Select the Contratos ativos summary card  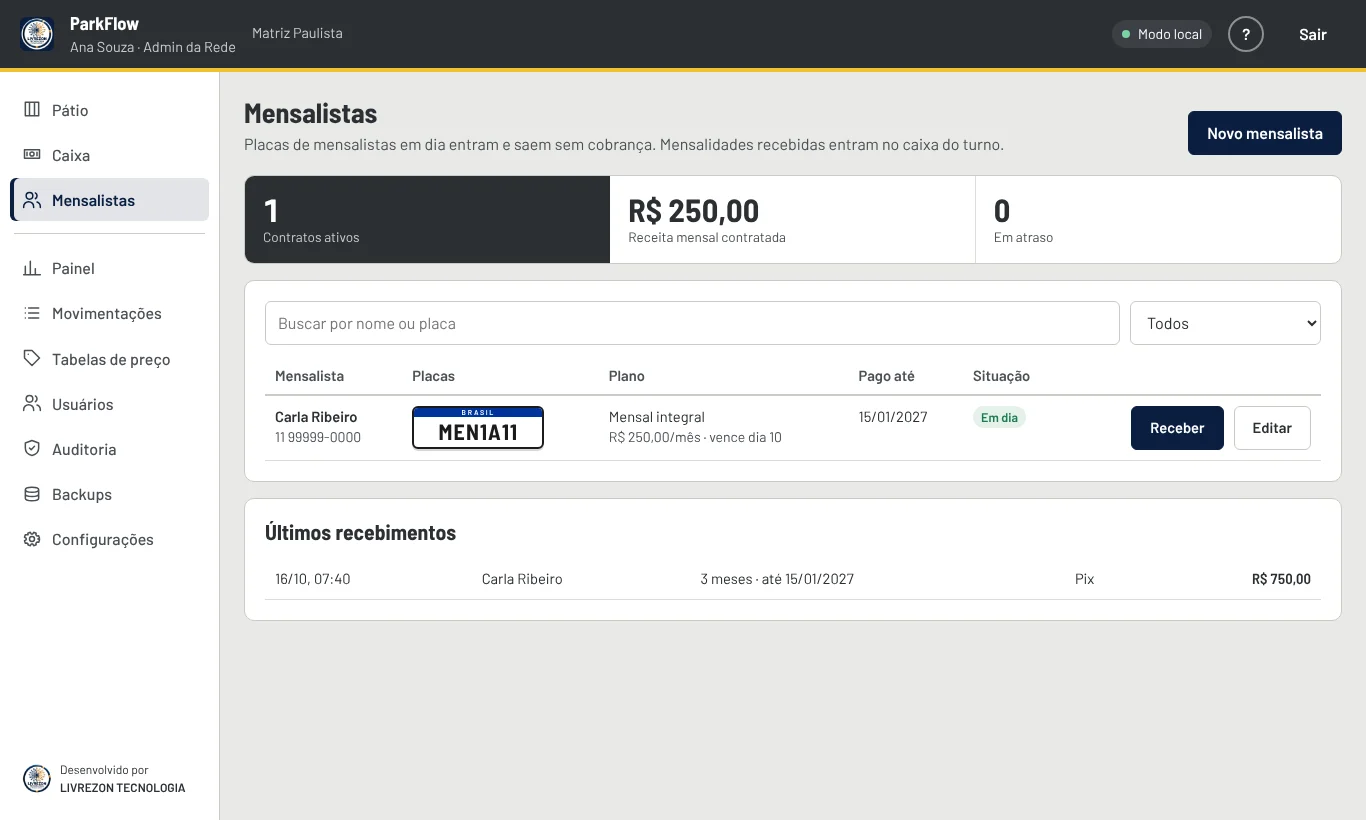point(427,220)
